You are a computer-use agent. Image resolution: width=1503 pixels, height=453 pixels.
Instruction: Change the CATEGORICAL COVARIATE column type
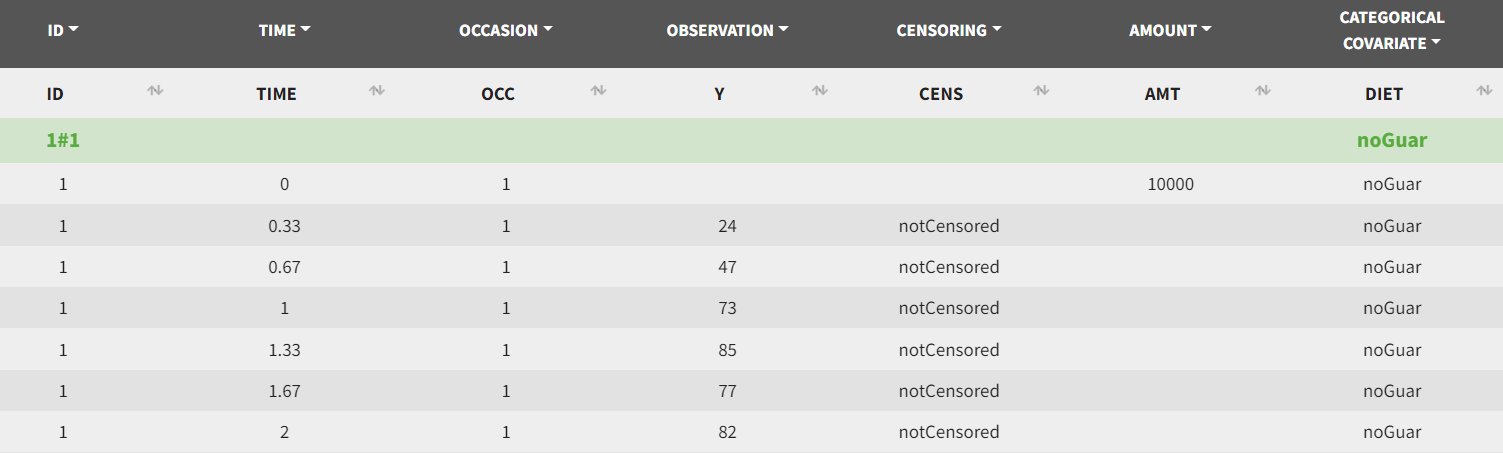click(x=1392, y=31)
